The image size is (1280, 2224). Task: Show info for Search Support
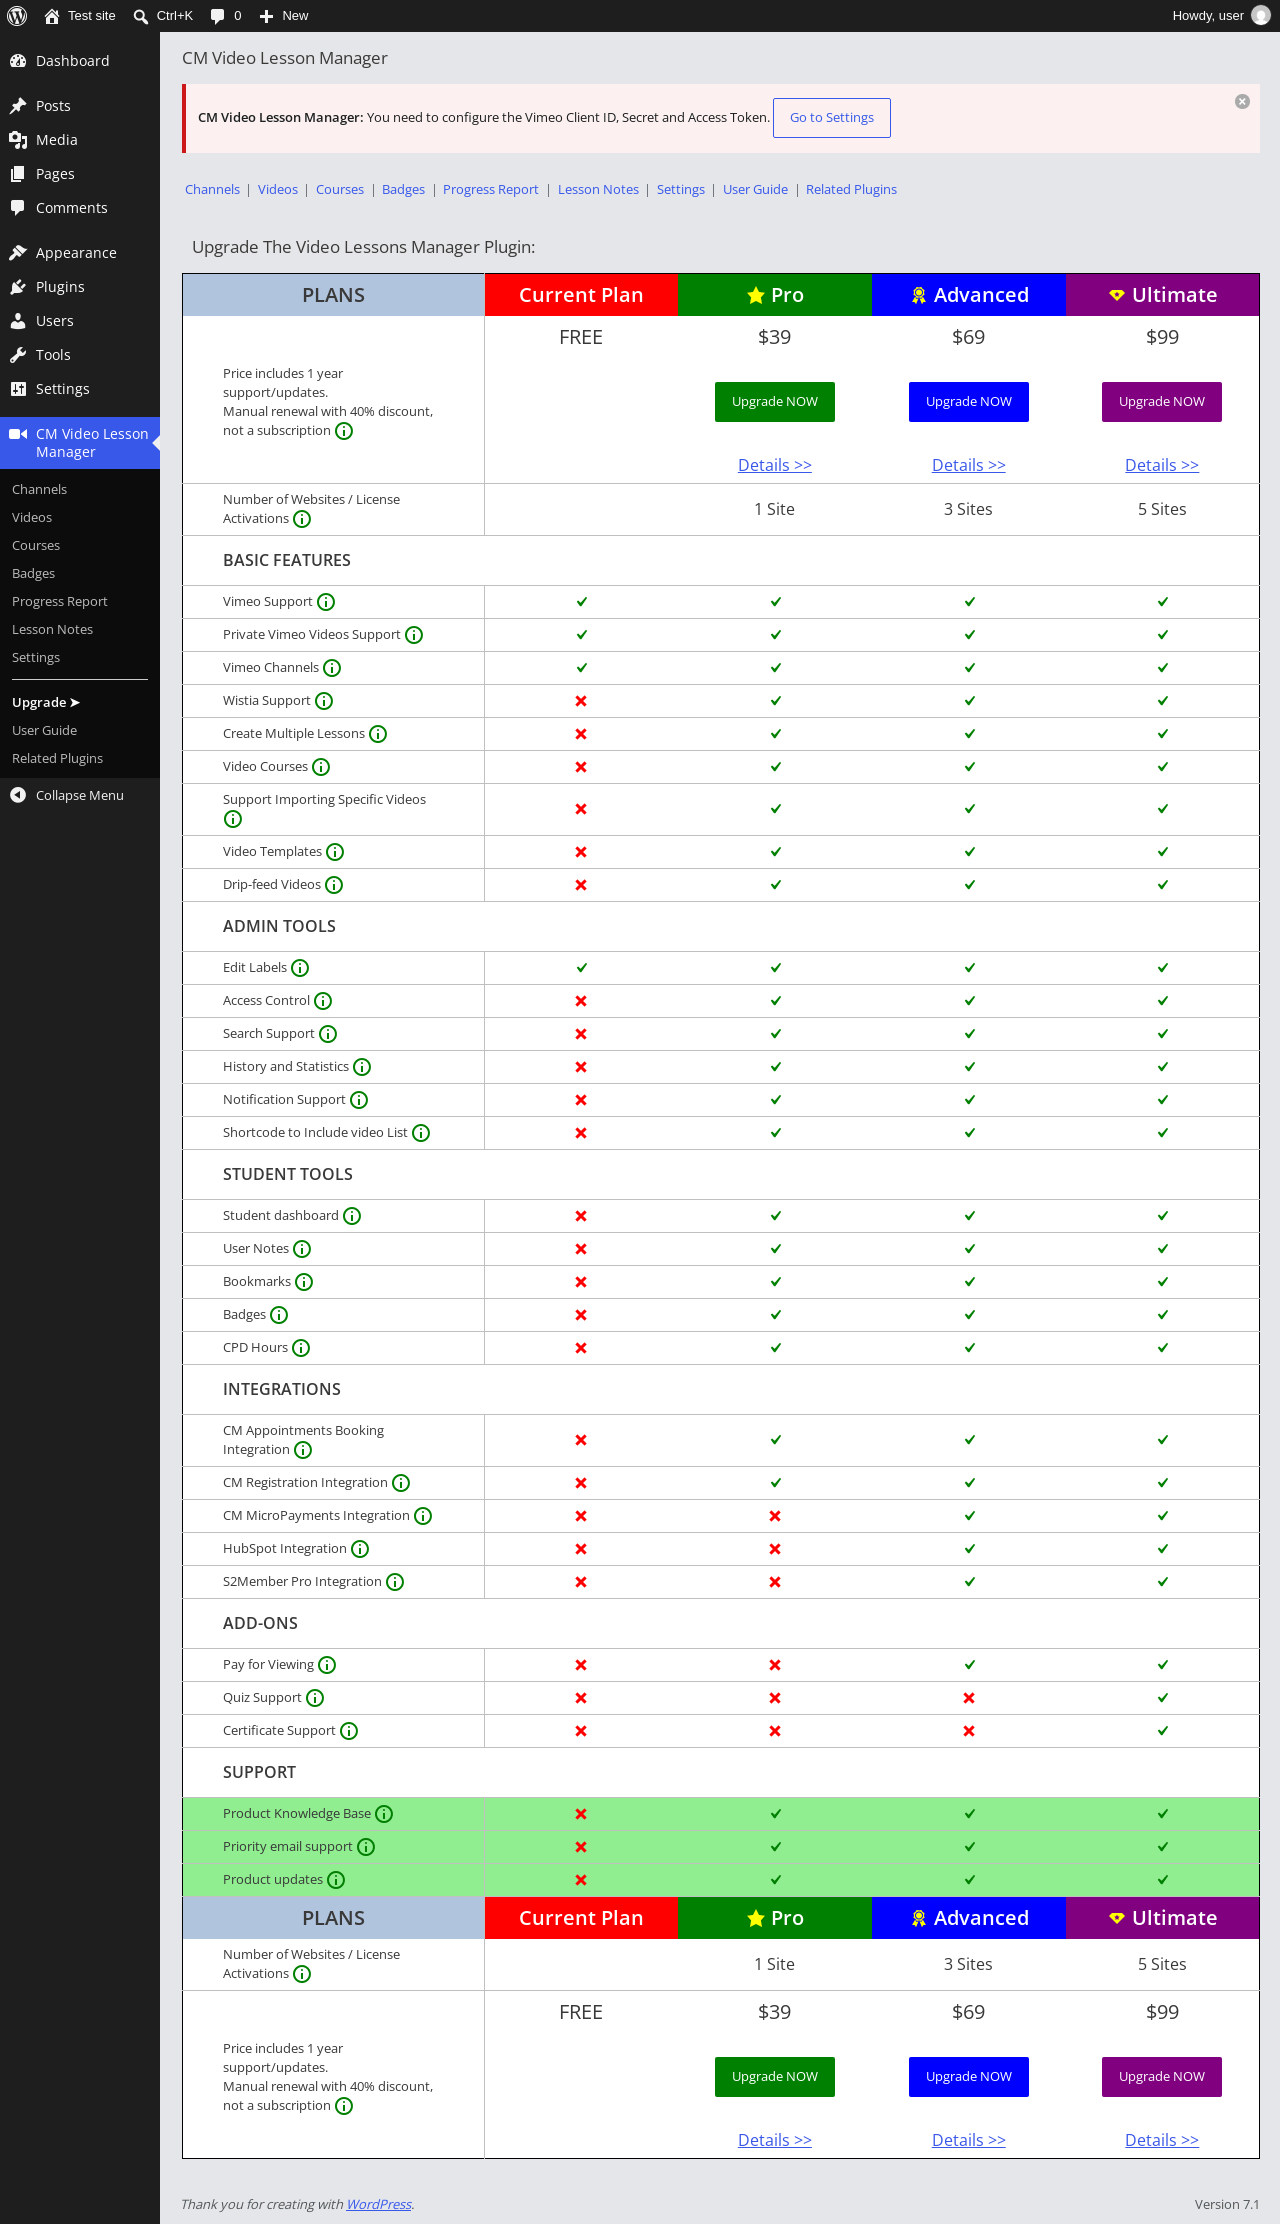[x=328, y=1034]
